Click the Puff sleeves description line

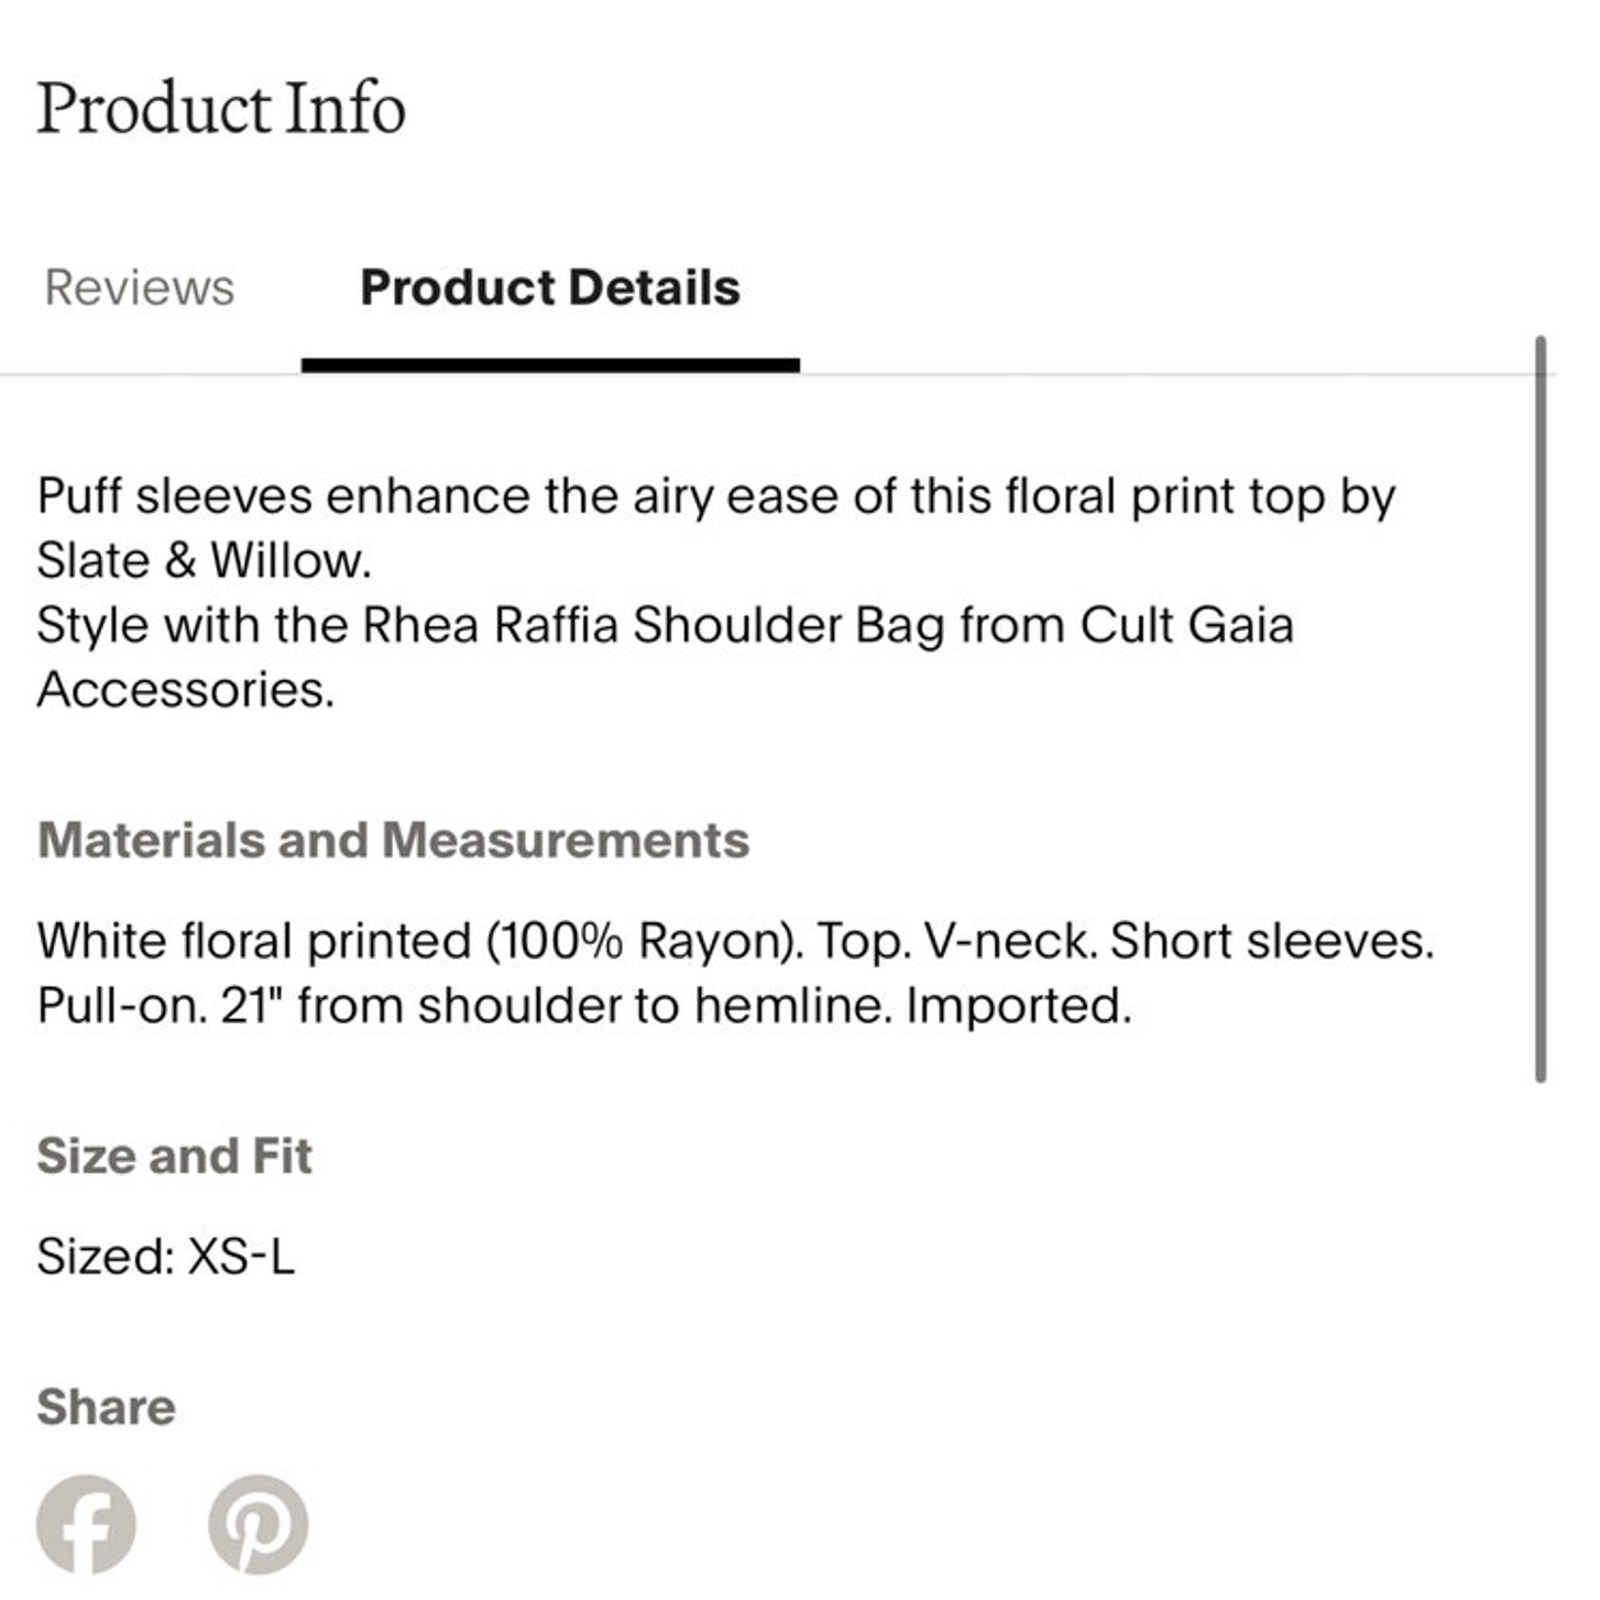[716, 497]
